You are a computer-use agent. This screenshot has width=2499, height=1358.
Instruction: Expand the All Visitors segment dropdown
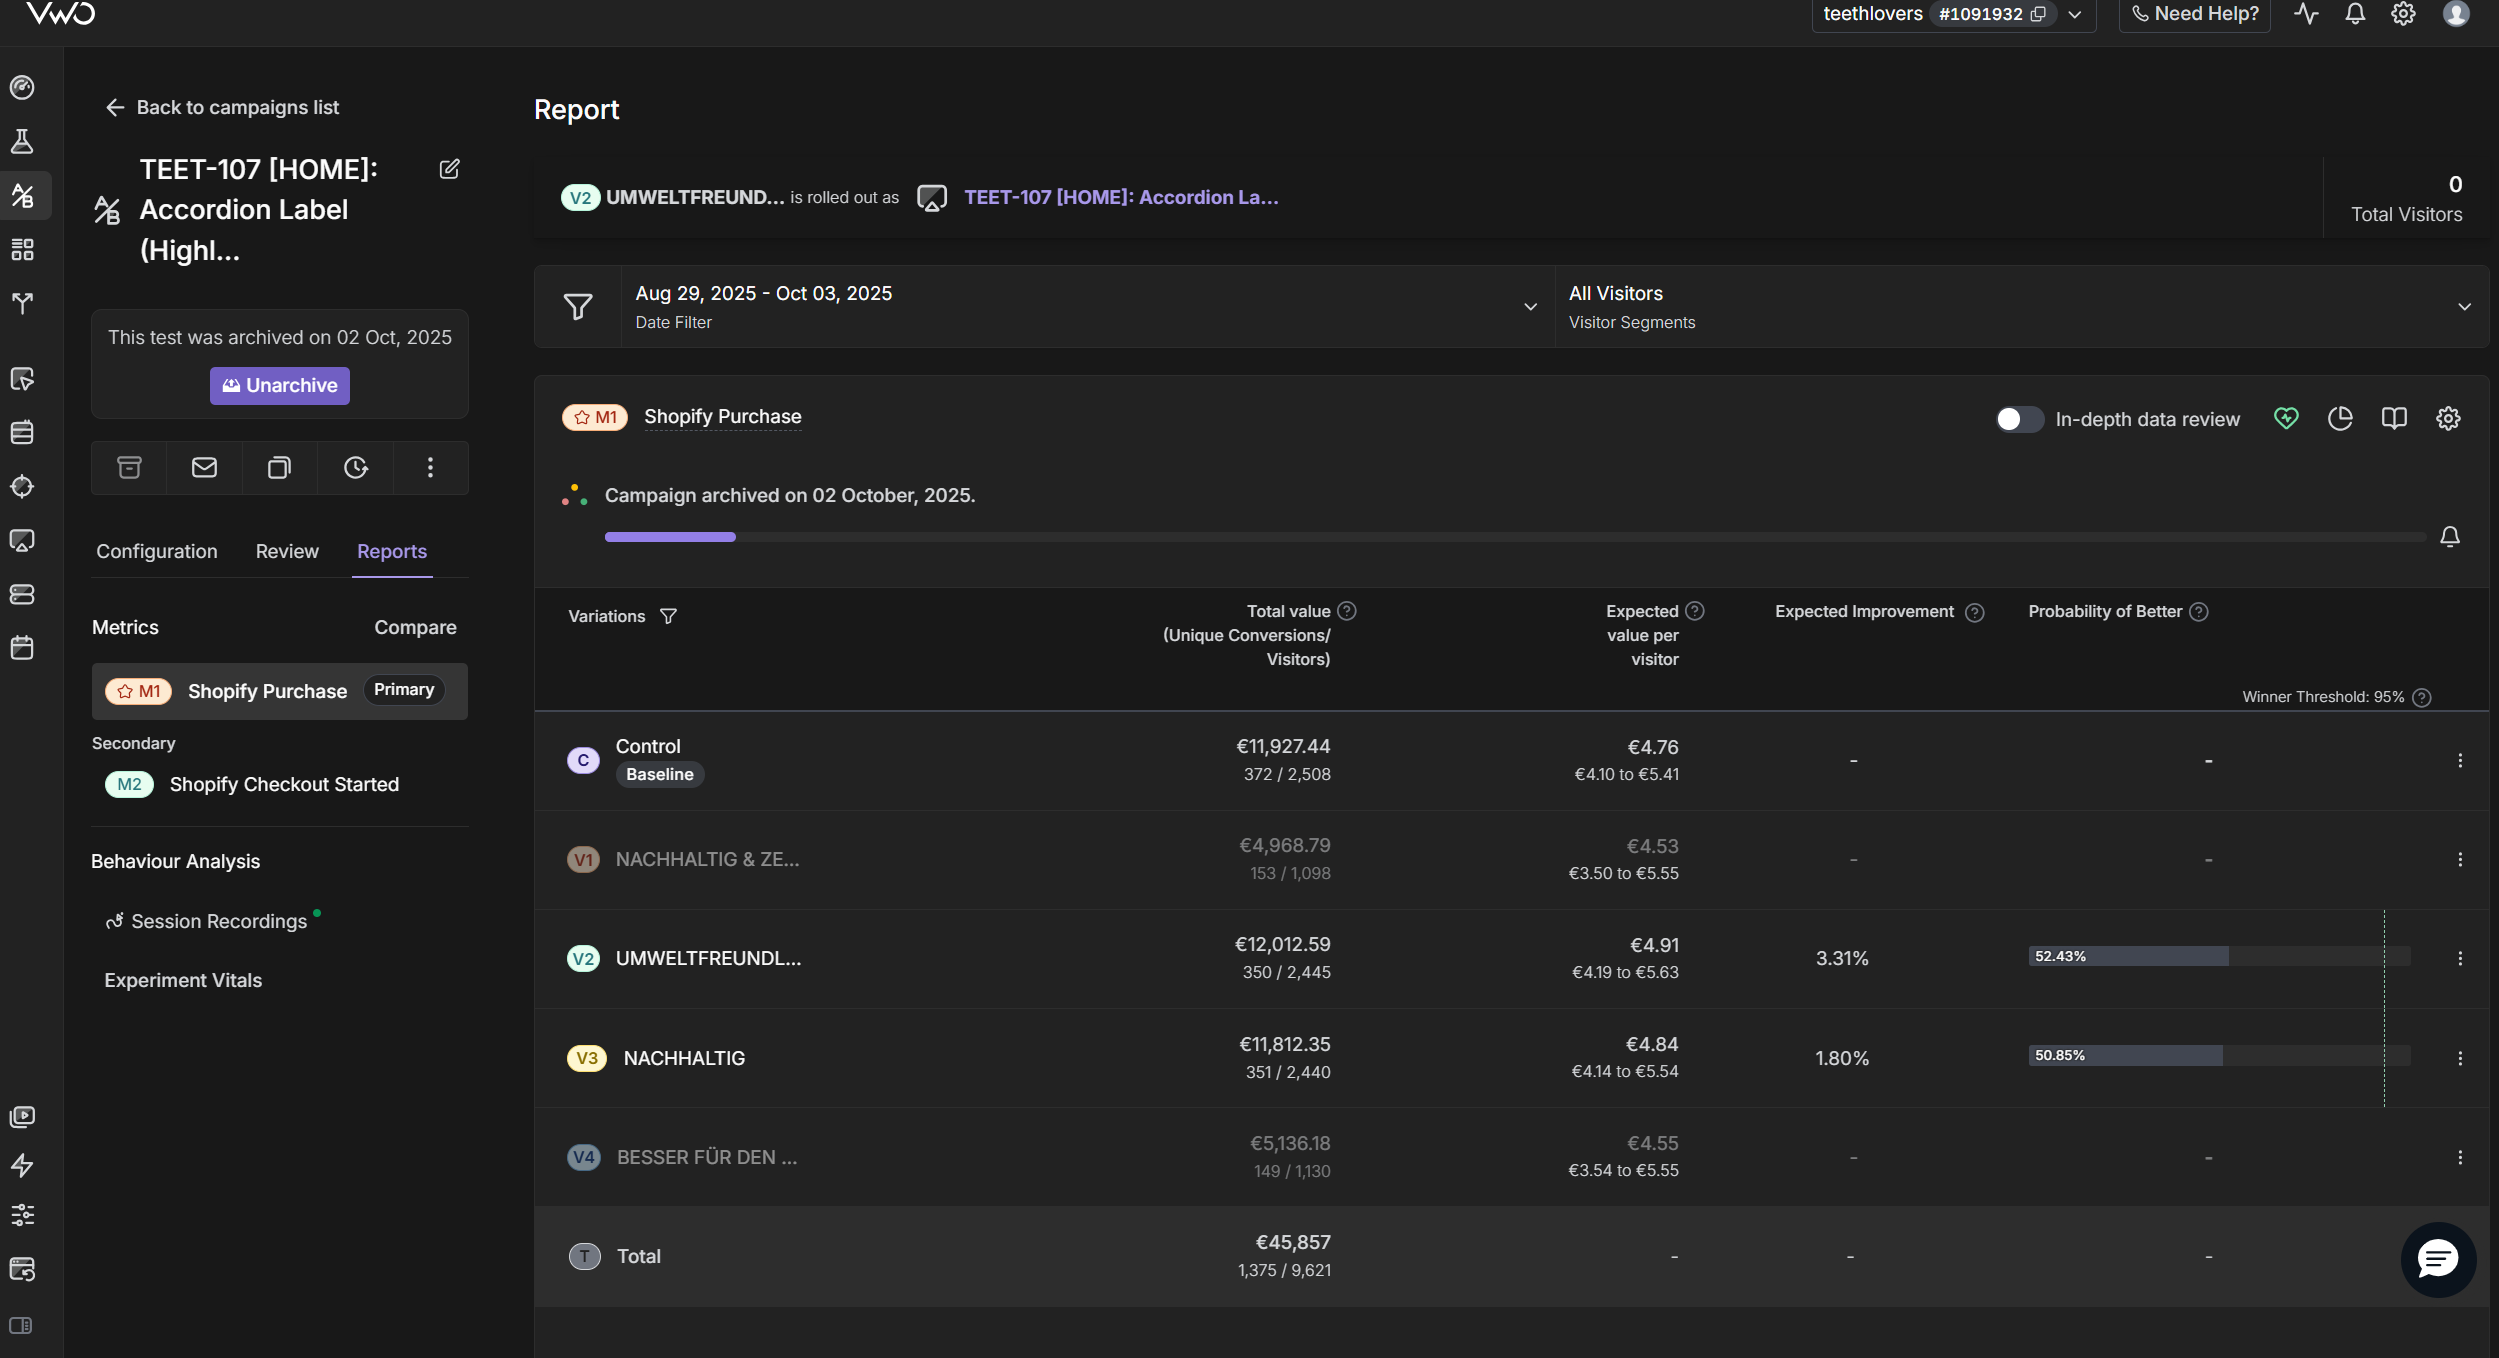pos(2464,306)
